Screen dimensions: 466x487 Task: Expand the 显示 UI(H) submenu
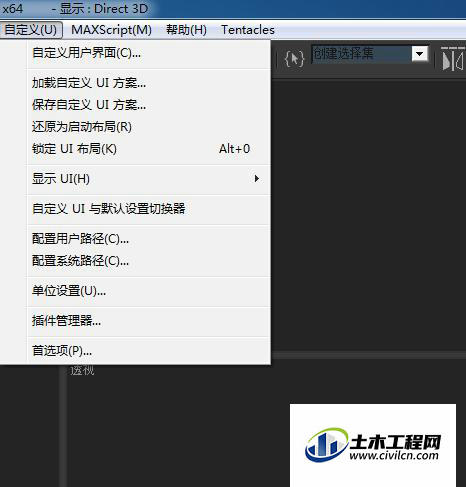coord(149,179)
